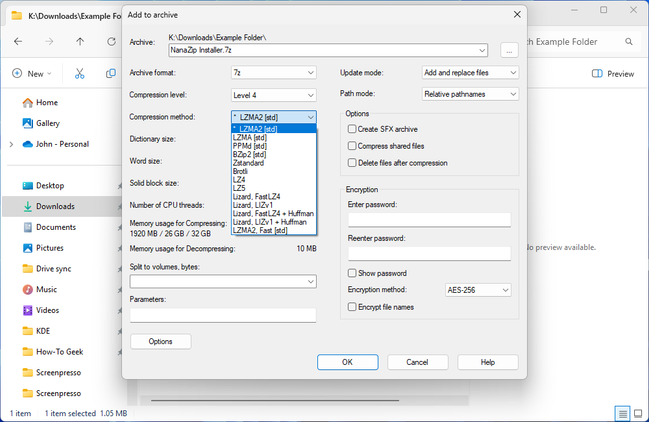Choose LZ5 compression method
This screenshot has height=422, width=649.
point(274,188)
